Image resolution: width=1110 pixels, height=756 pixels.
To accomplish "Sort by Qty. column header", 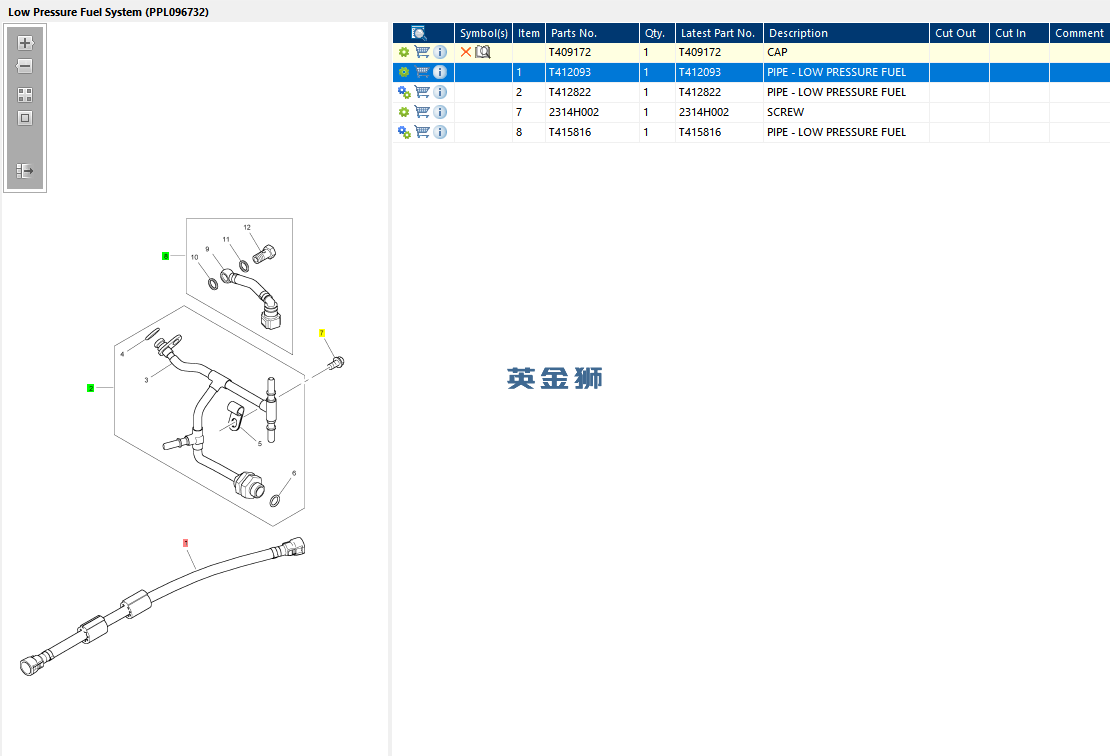I will [658, 33].
